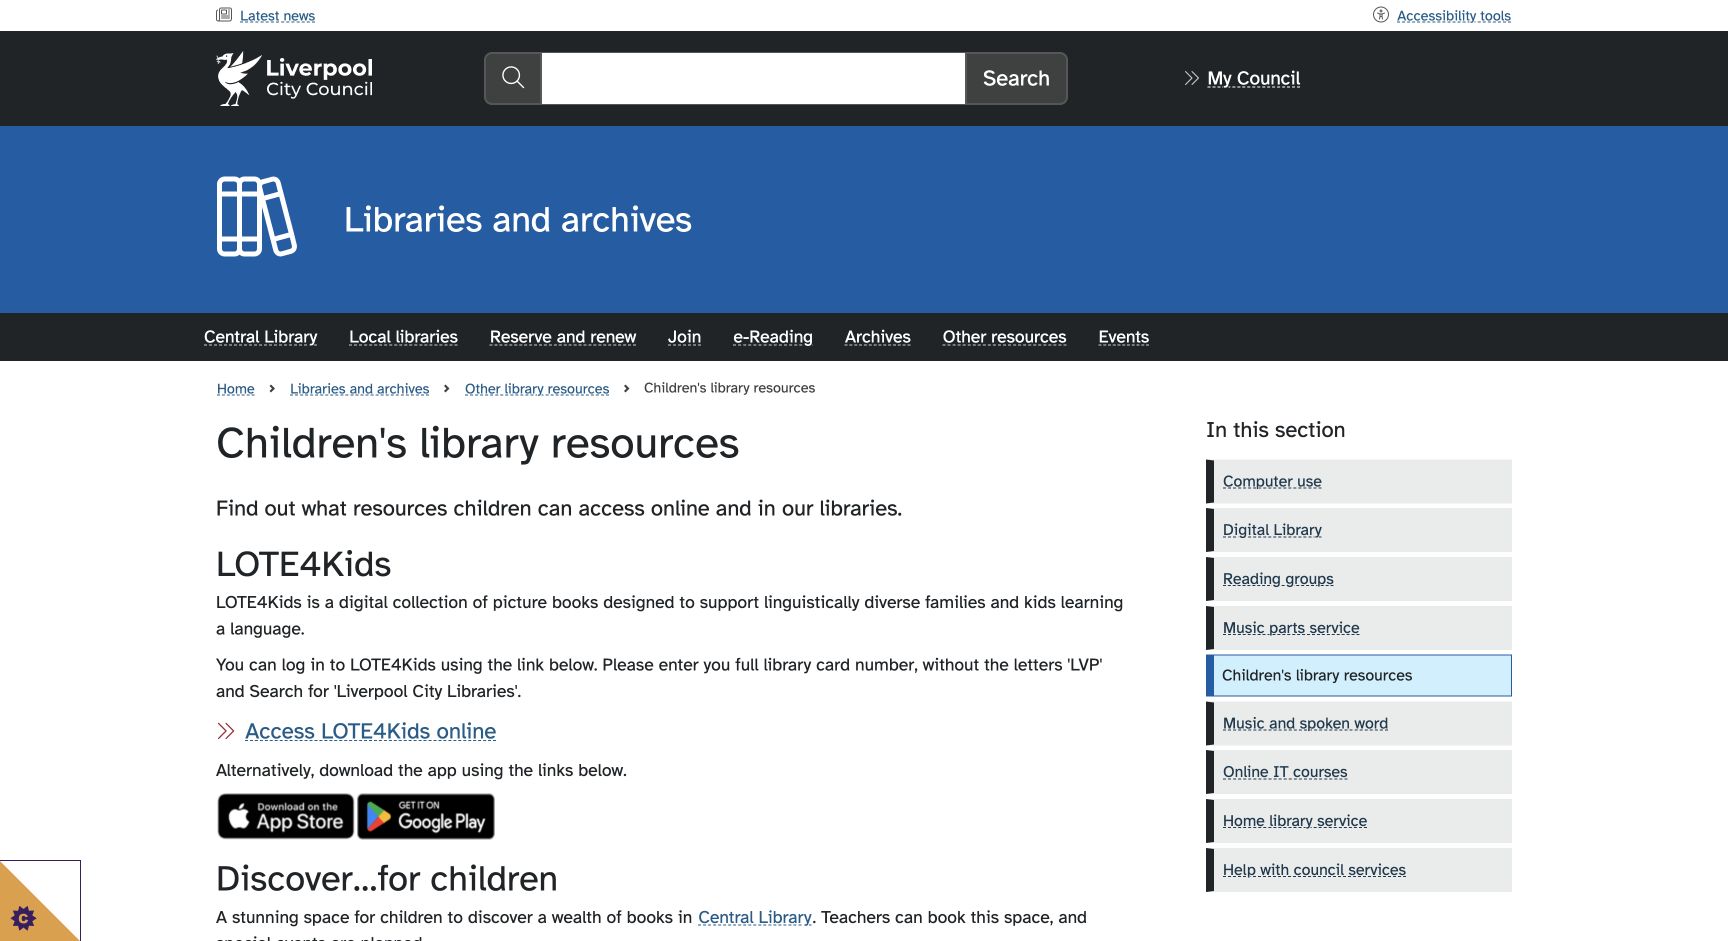Focus the site search text field
Image resolution: width=1728 pixels, height=941 pixels.
(x=753, y=78)
